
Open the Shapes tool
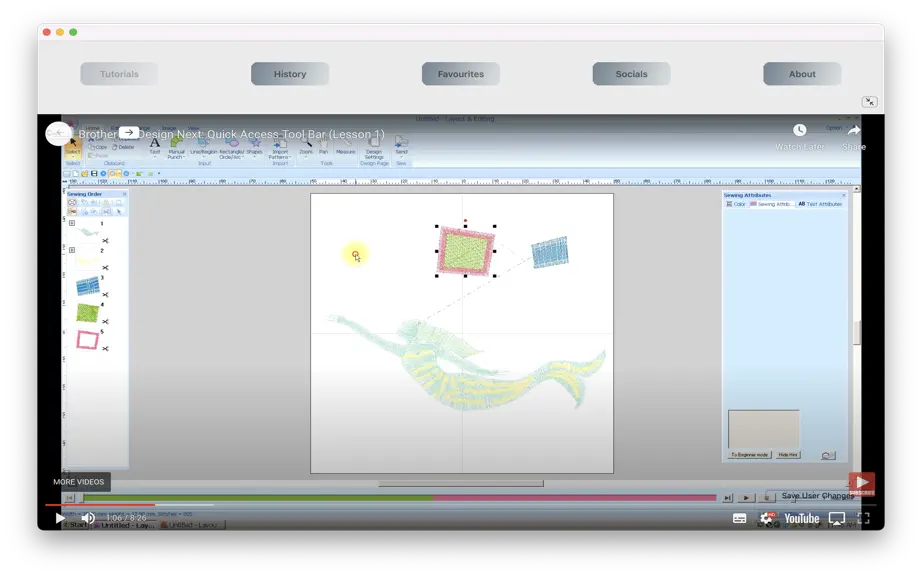[x=255, y=147]
